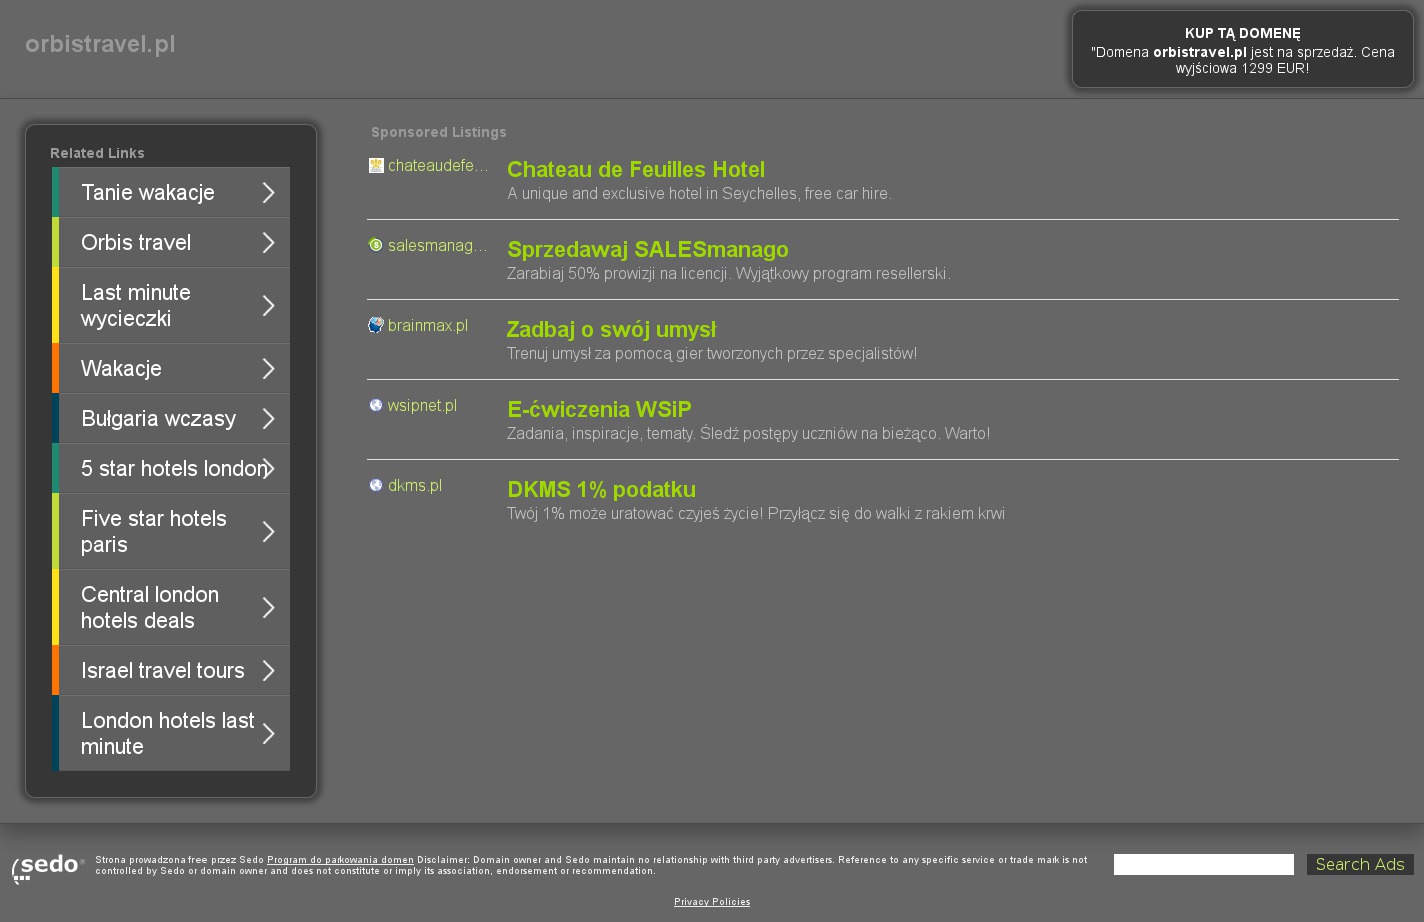Select Bułgaria wczasy from related links

(x=158, y=419)
